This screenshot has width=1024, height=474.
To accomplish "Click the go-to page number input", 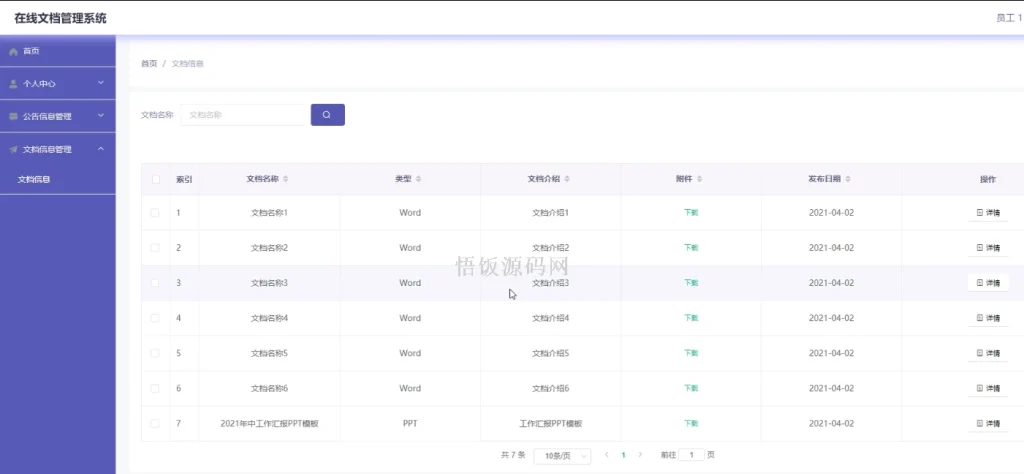I will pyautogui.click(x=692, y=455).
